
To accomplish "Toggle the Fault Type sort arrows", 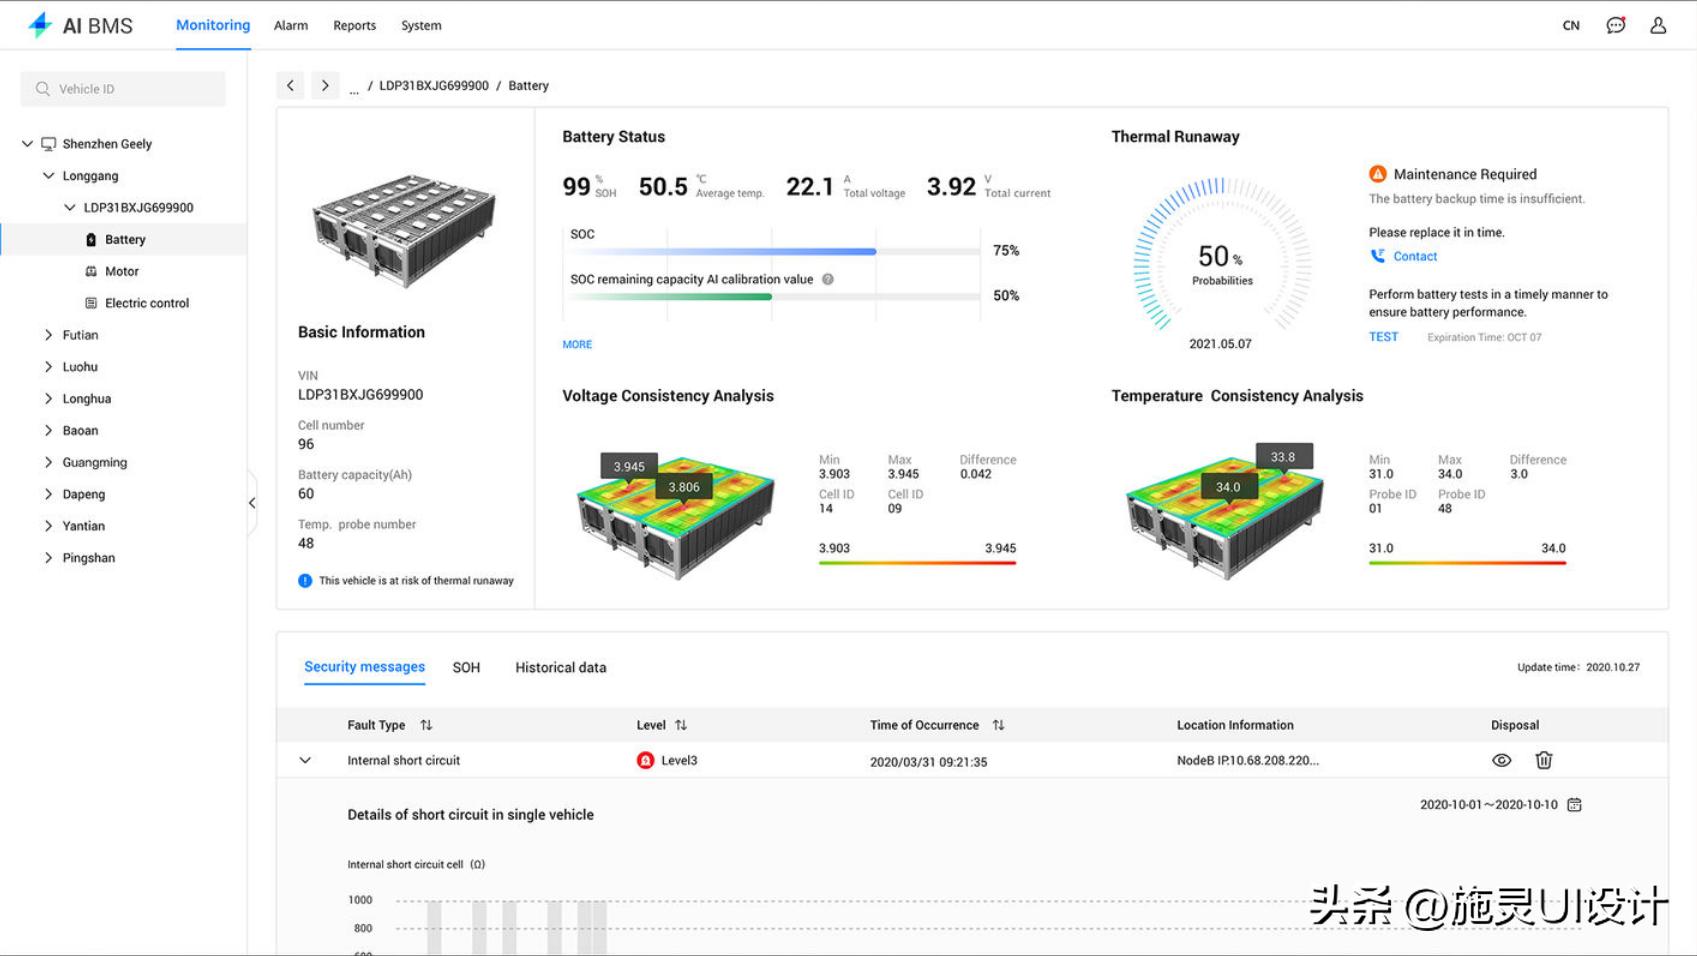I will pyautogui.click(x=427, y=724).
